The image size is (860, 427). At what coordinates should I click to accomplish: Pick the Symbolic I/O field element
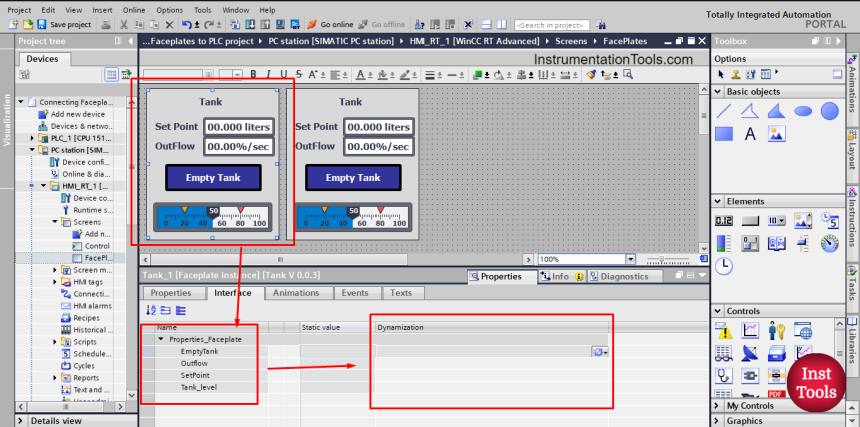(777, 221)
